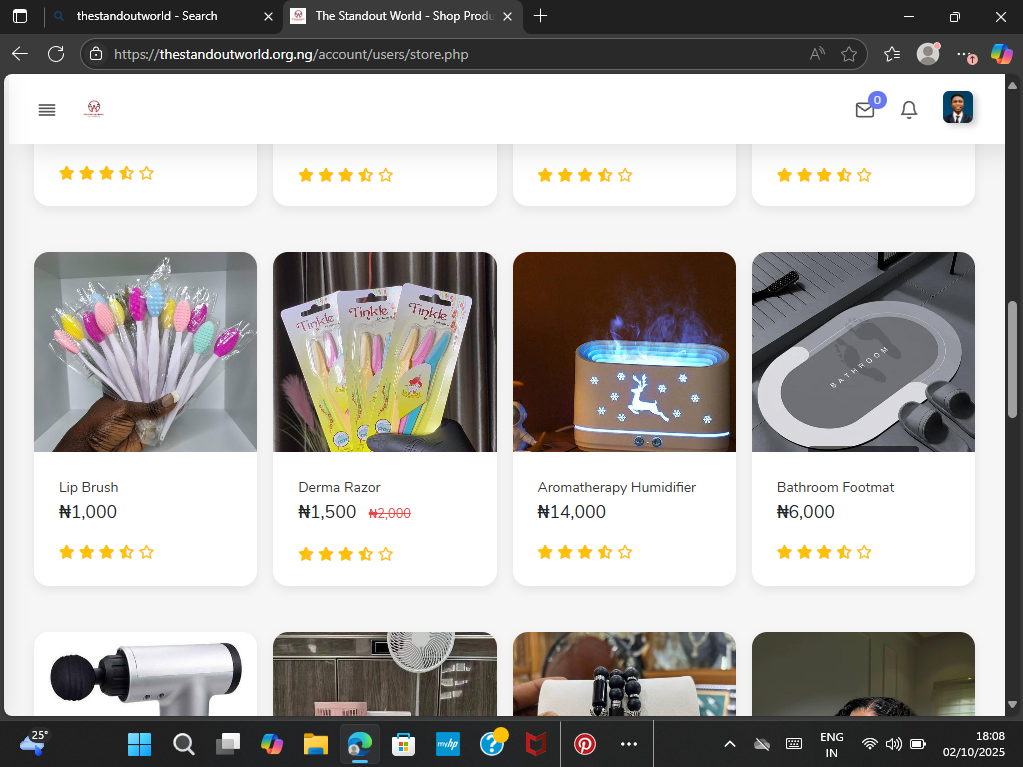
Task: Open the user profile avatar menu
Action: (x=957, y=108)
